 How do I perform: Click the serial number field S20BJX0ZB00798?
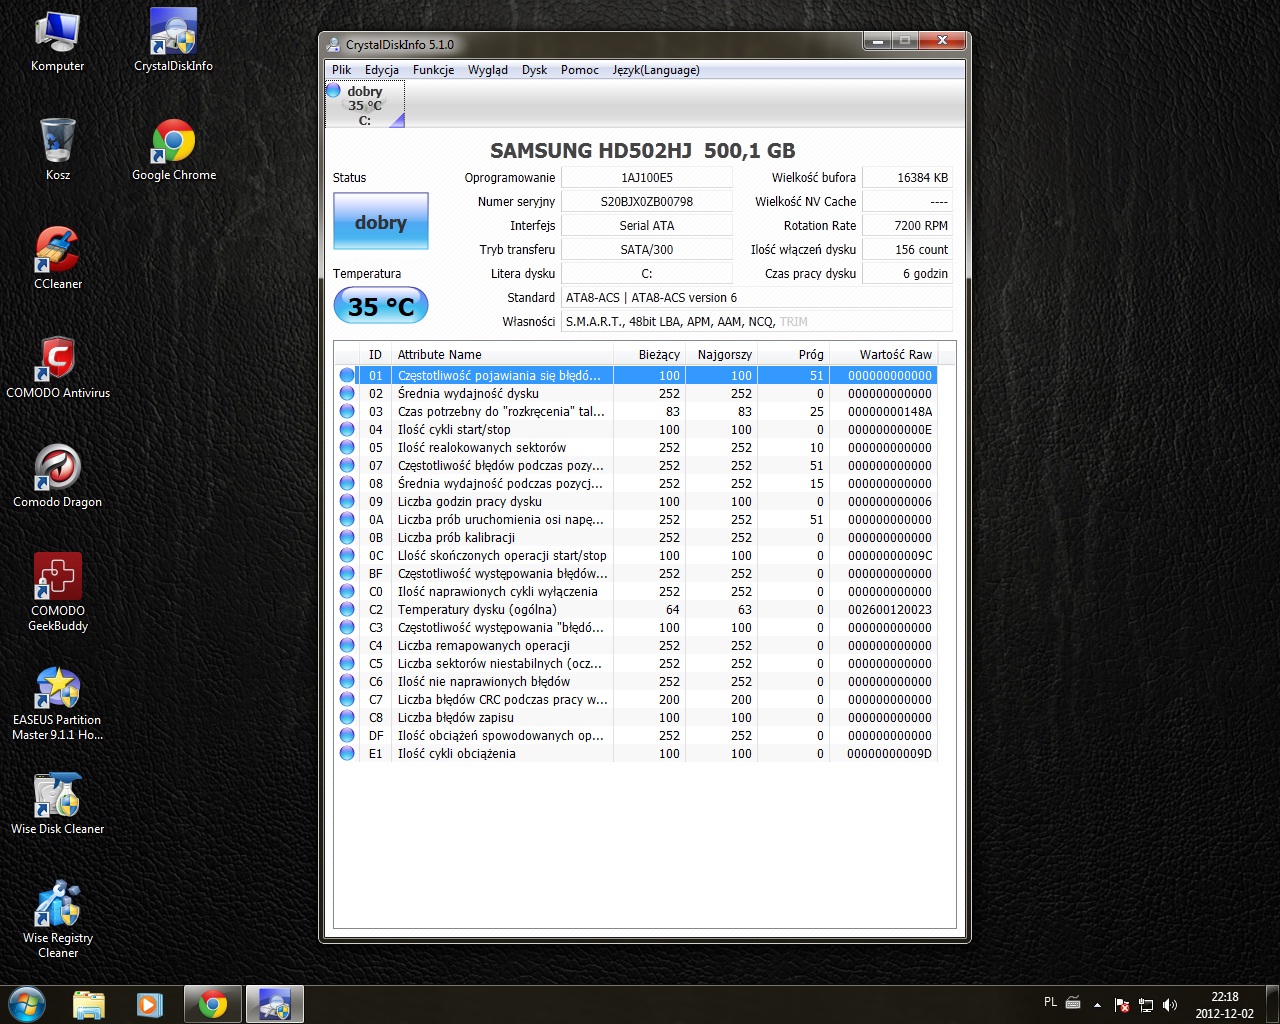click(647, 201)
